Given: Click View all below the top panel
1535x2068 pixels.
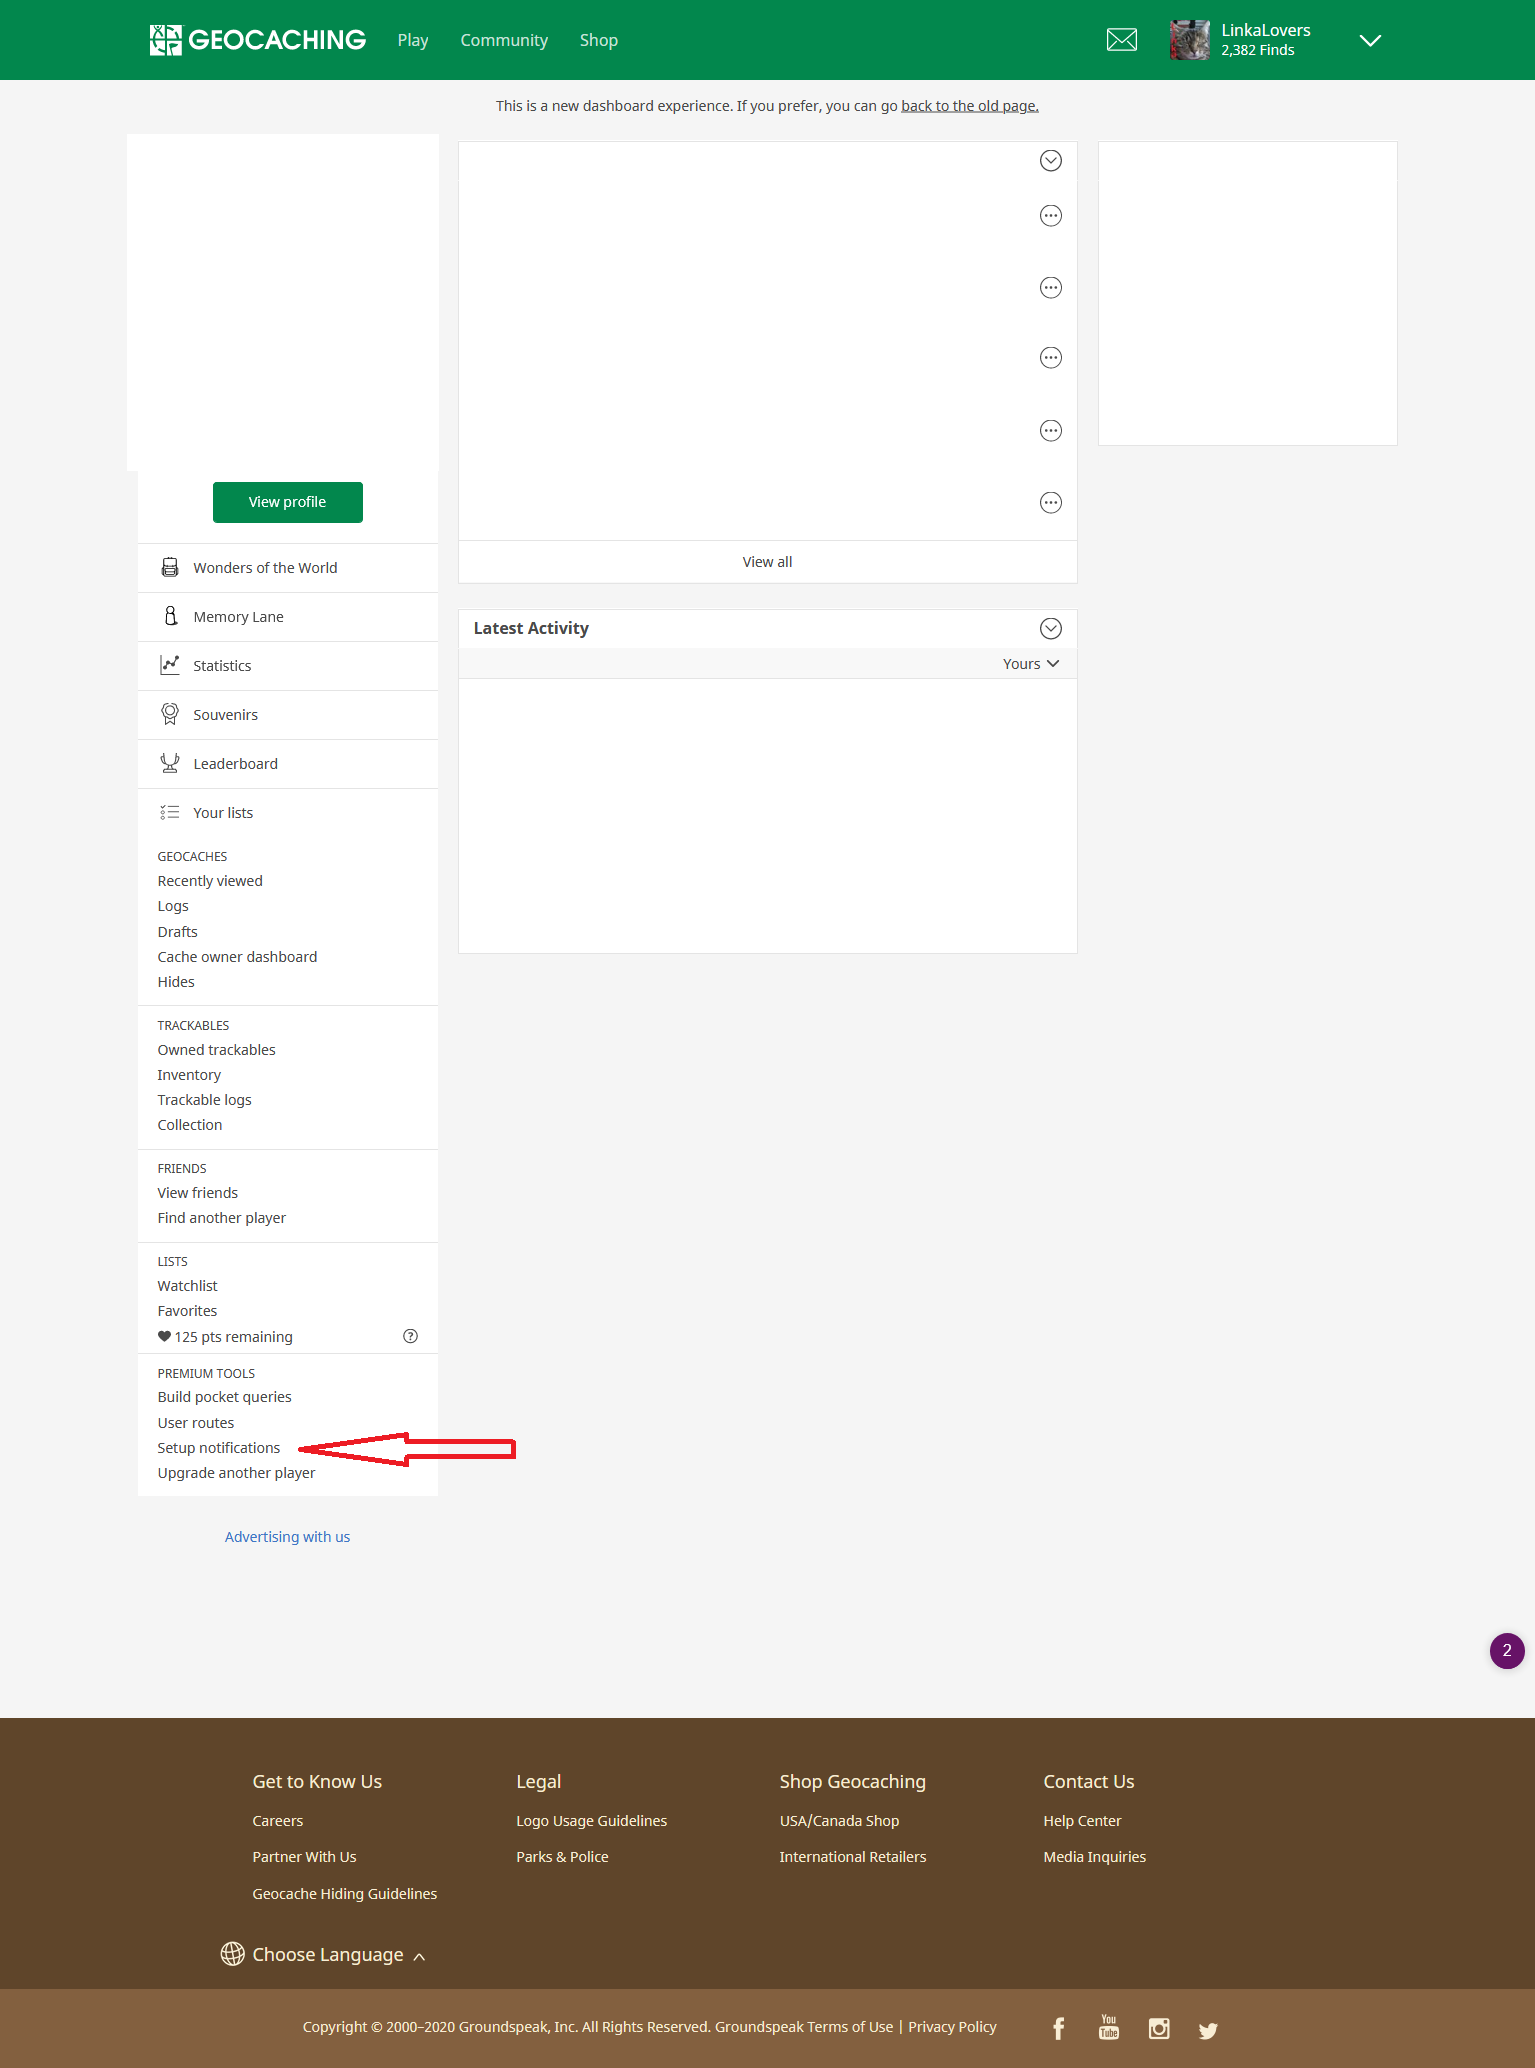Looking at the screenshot, I should coord(767,562).
